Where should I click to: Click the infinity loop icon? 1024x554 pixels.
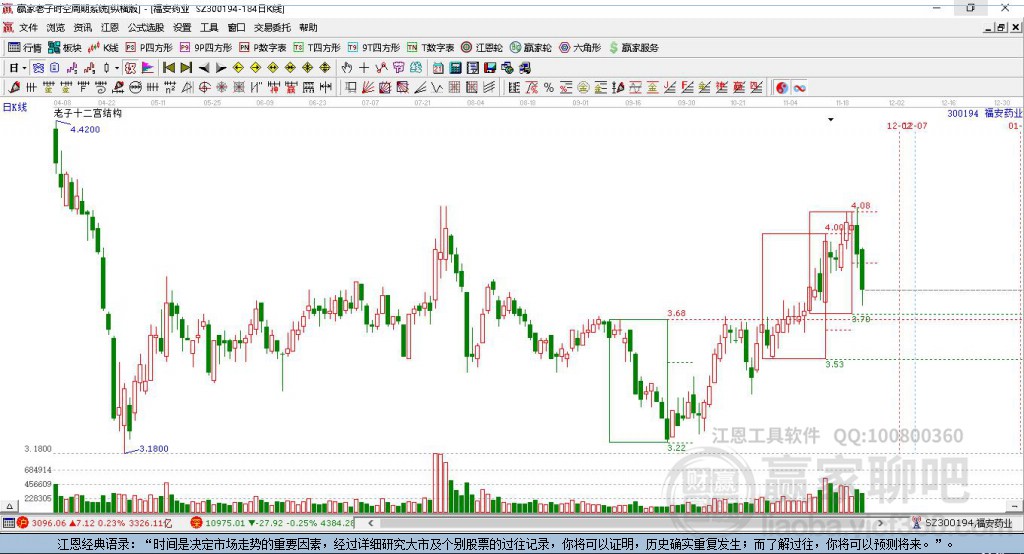pyautogui.click(x=799, y=88)
